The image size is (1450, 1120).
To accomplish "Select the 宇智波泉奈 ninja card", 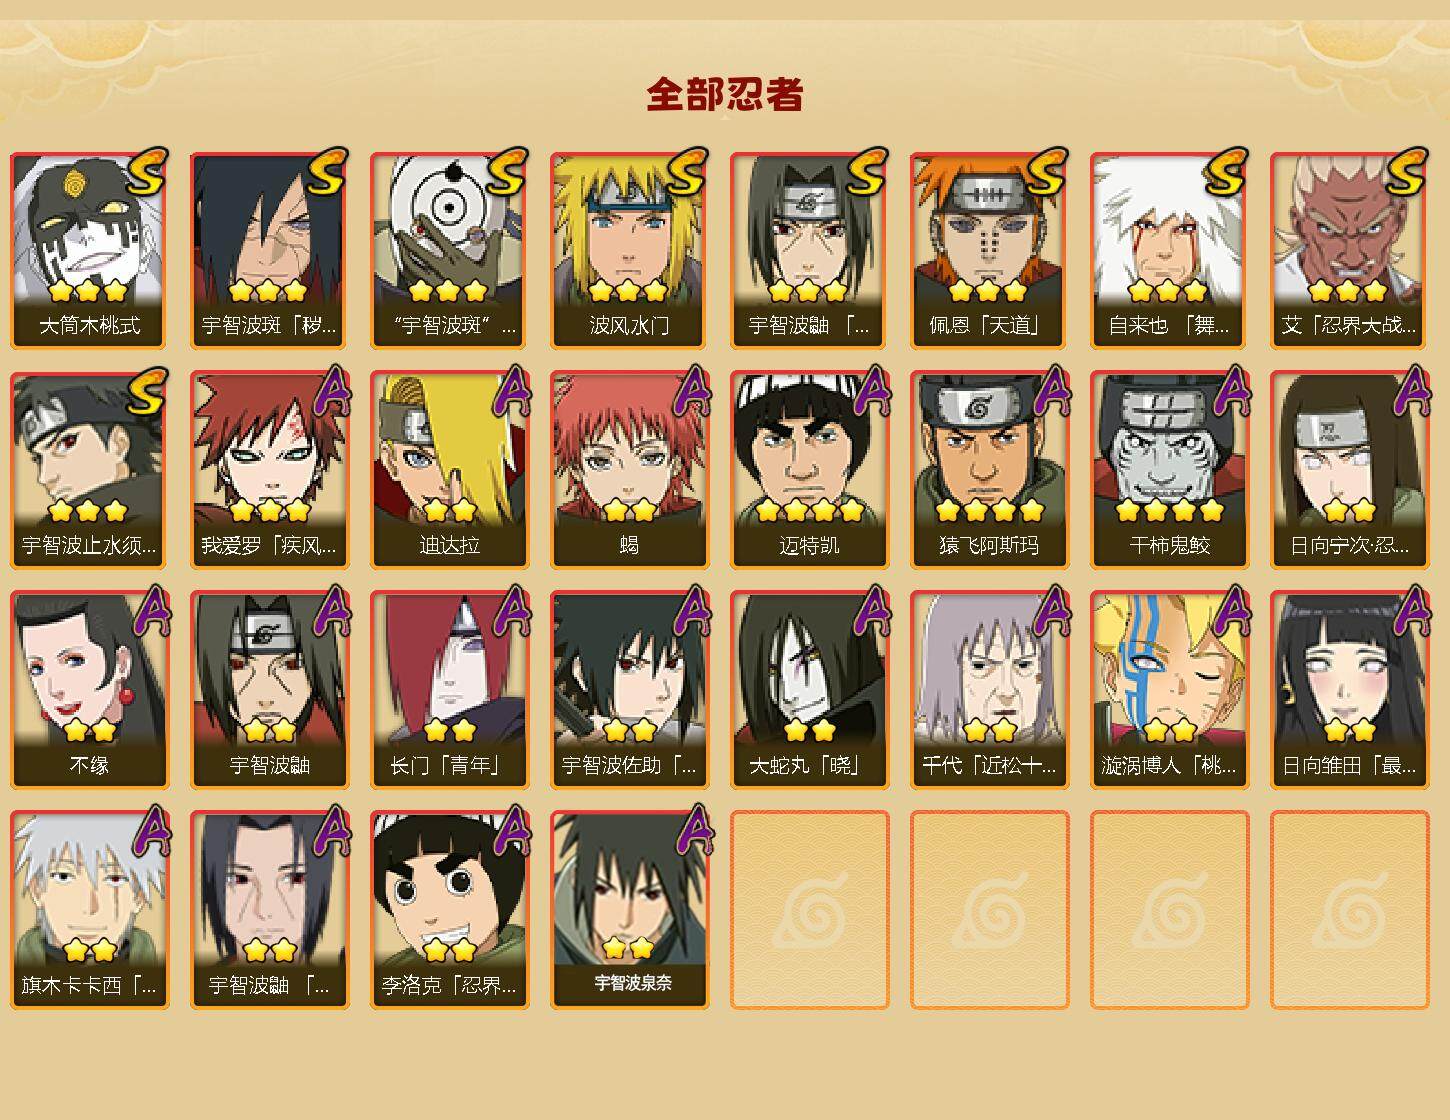I will point(629,910).
